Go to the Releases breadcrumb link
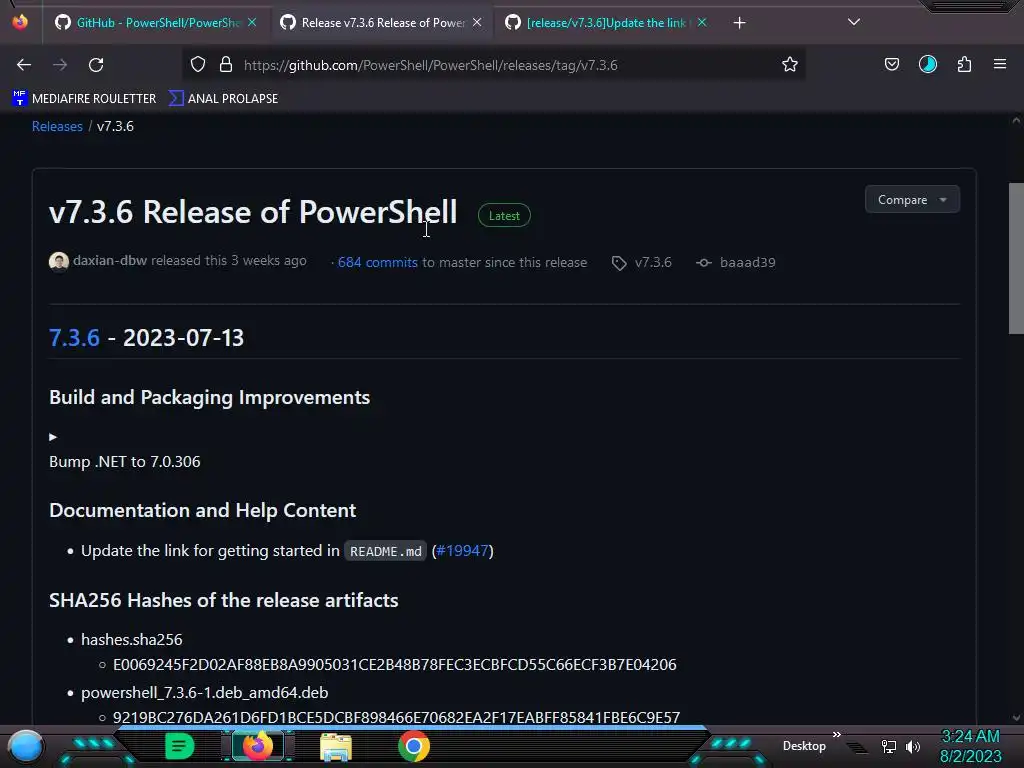The width and height of the screenshot is (1024, 768). (x=57, y=126)
